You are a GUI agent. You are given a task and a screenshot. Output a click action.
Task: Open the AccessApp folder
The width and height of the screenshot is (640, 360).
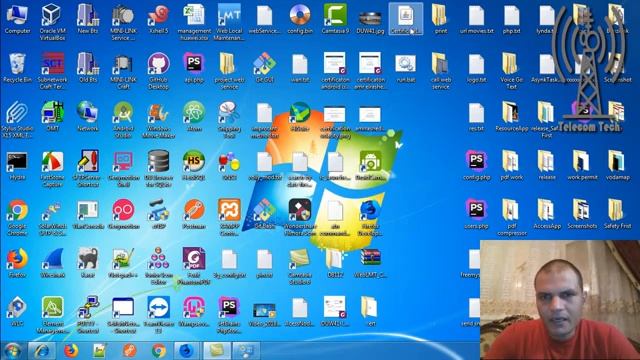coord(547,215)
